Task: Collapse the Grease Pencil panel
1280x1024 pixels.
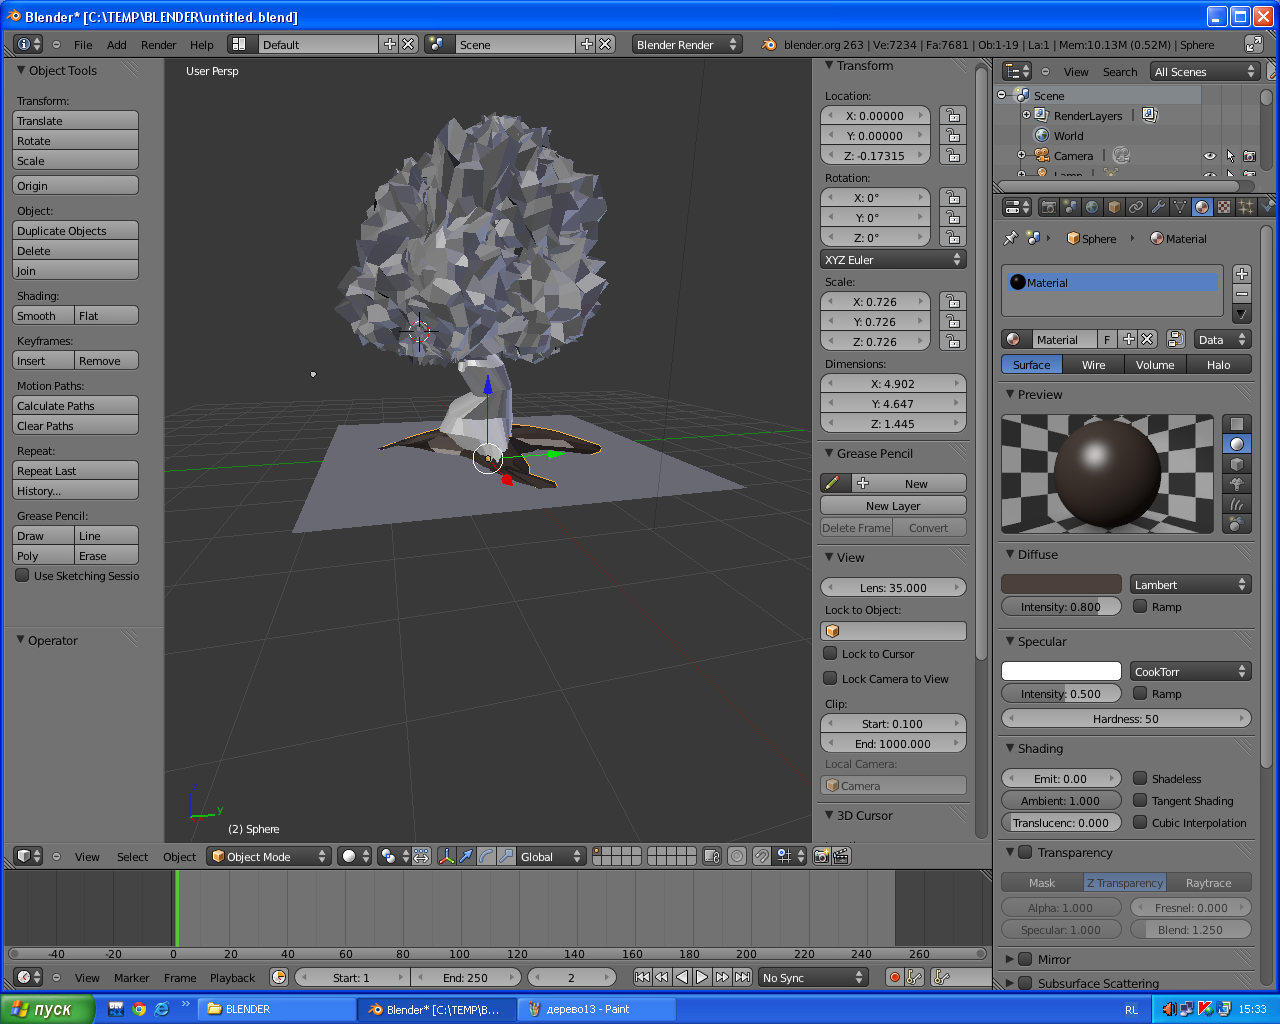Action: click(828, 453)
